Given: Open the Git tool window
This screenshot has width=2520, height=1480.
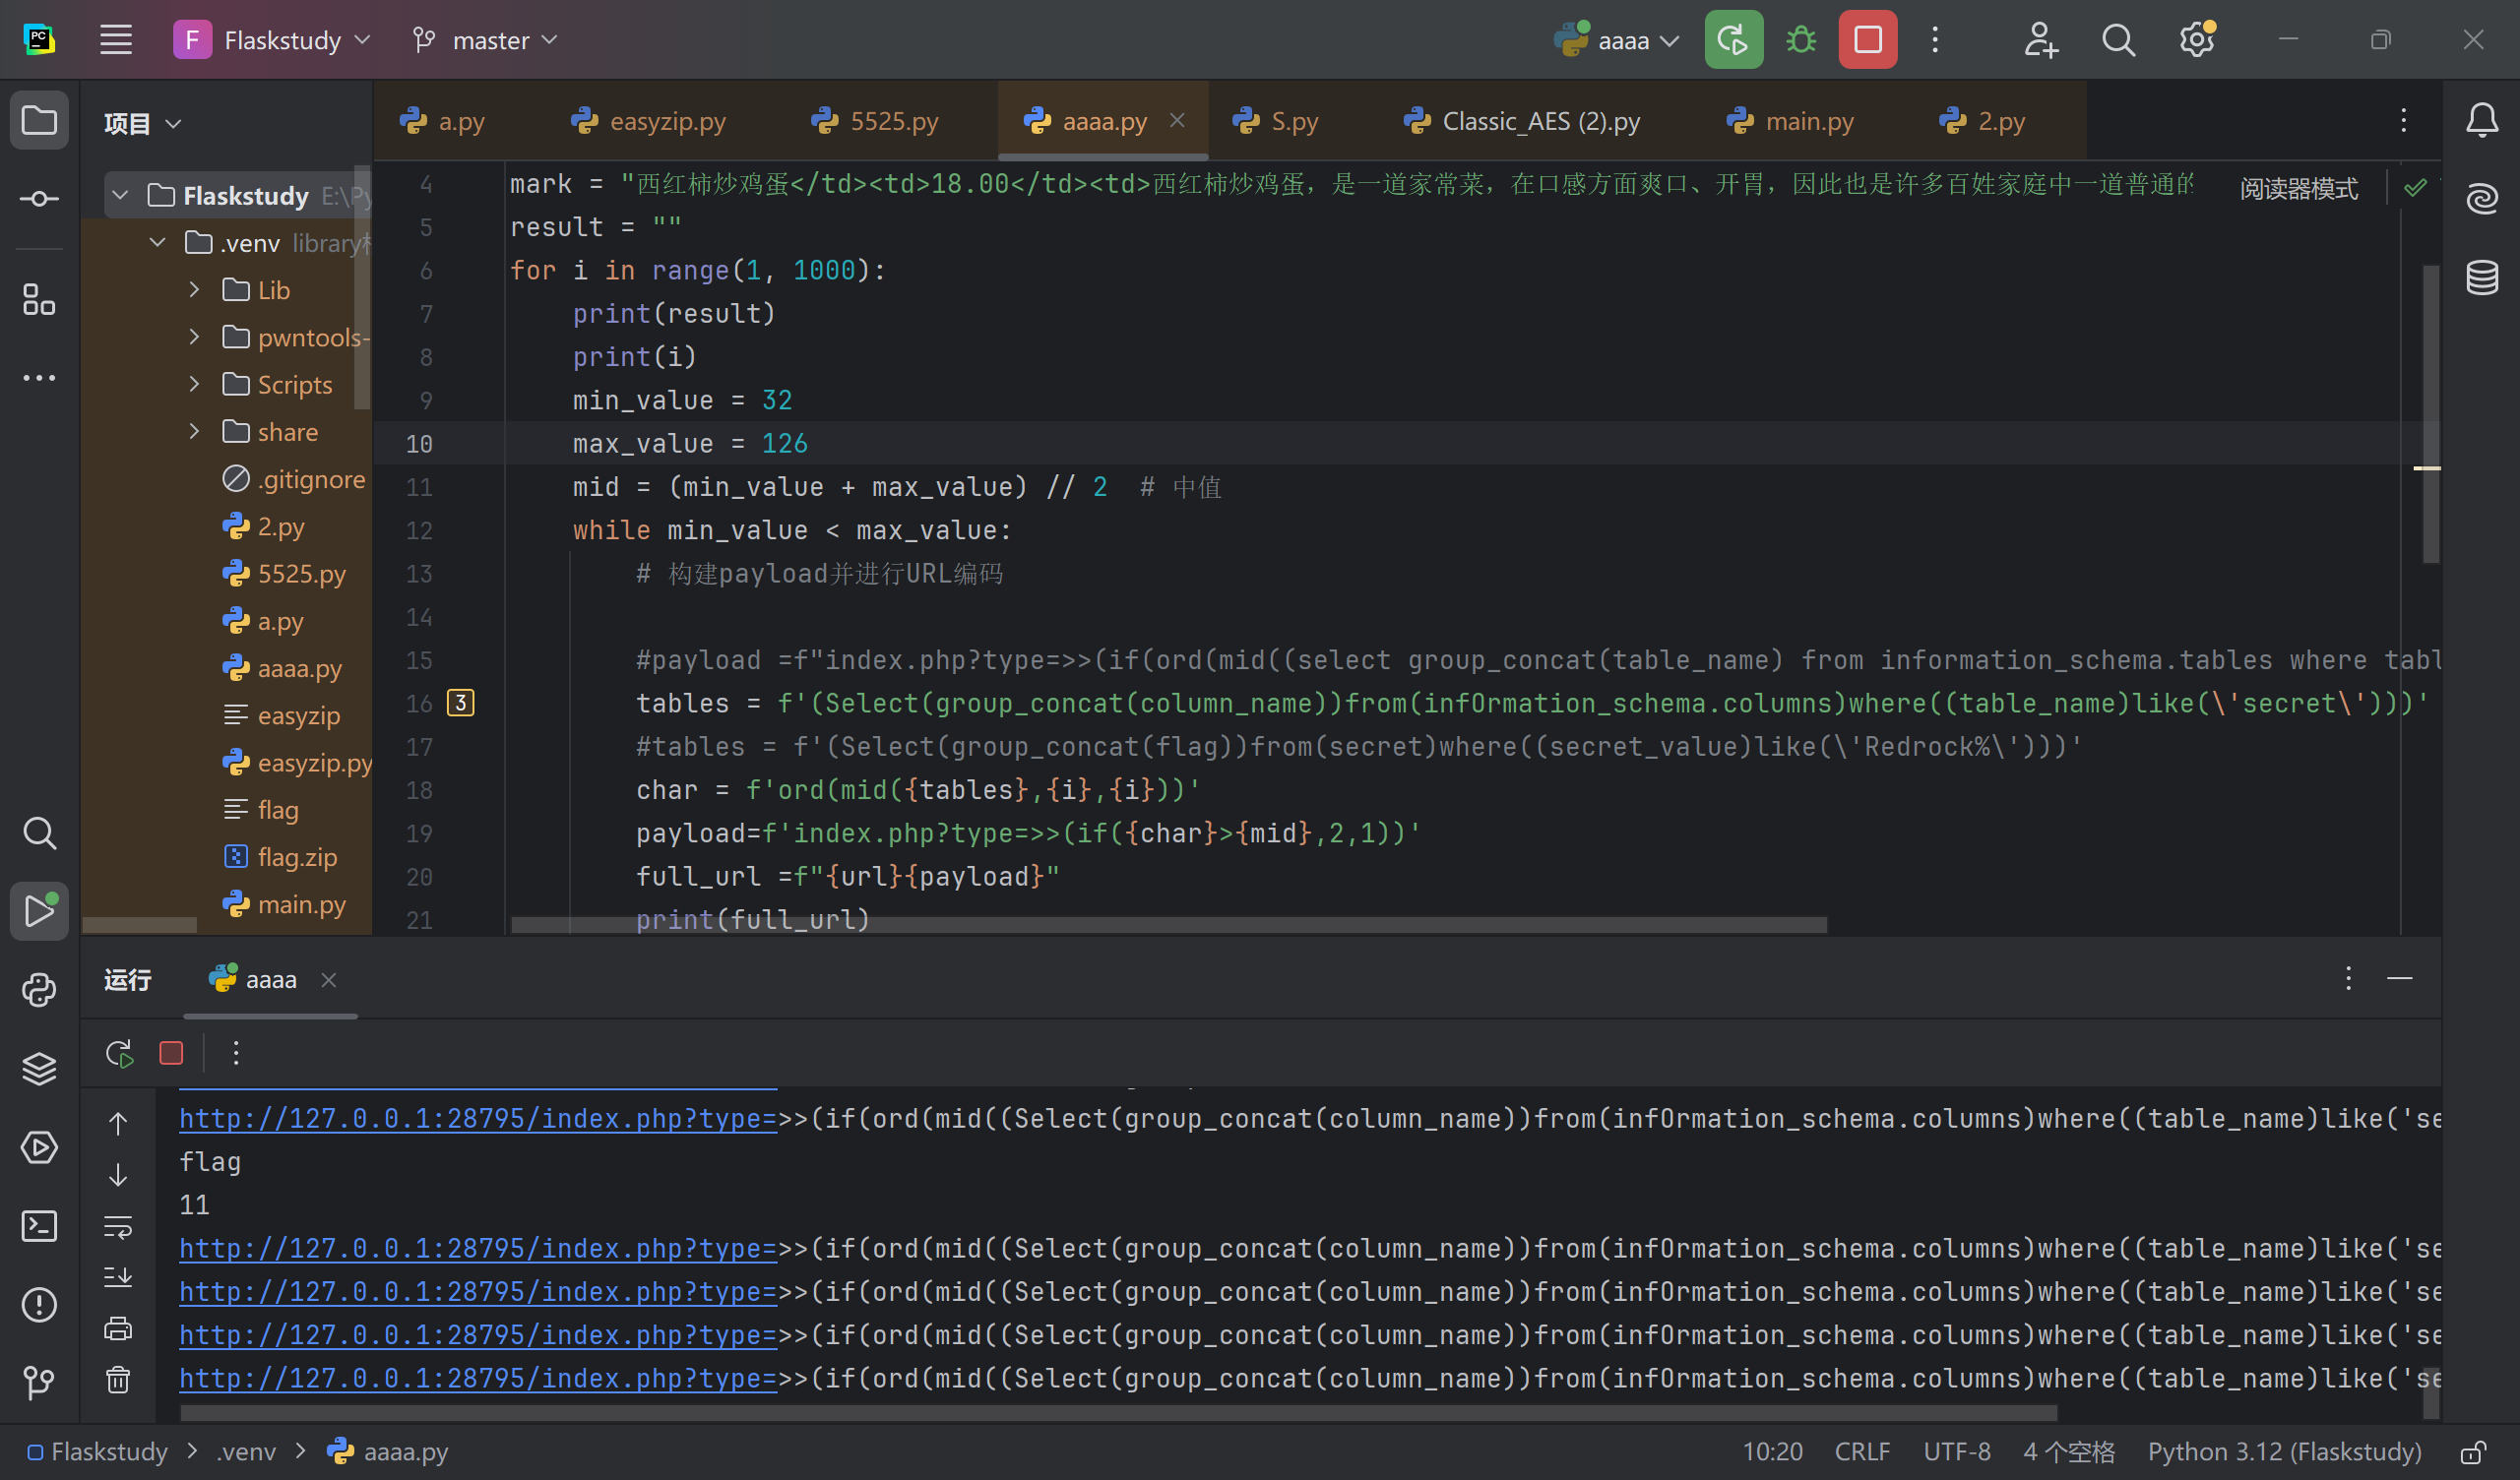Looking at the screenshot, I should 39,1383.
